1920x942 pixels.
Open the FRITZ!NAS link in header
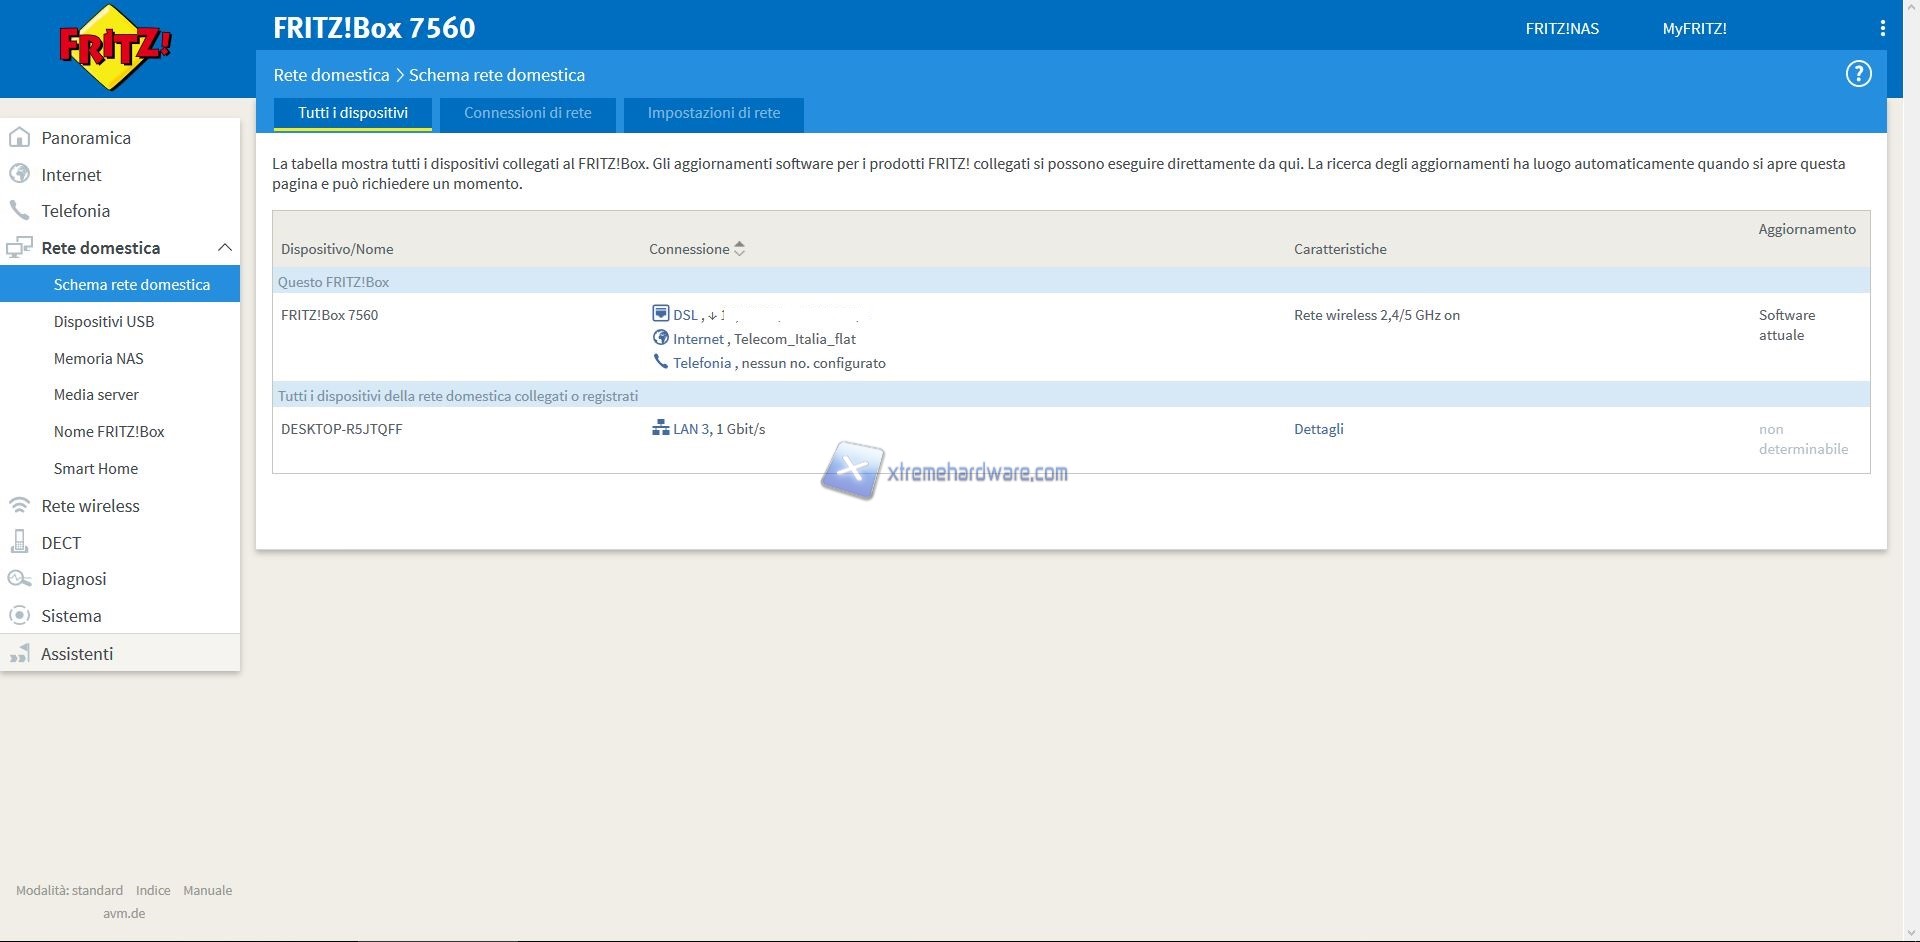pos(1561,29)
